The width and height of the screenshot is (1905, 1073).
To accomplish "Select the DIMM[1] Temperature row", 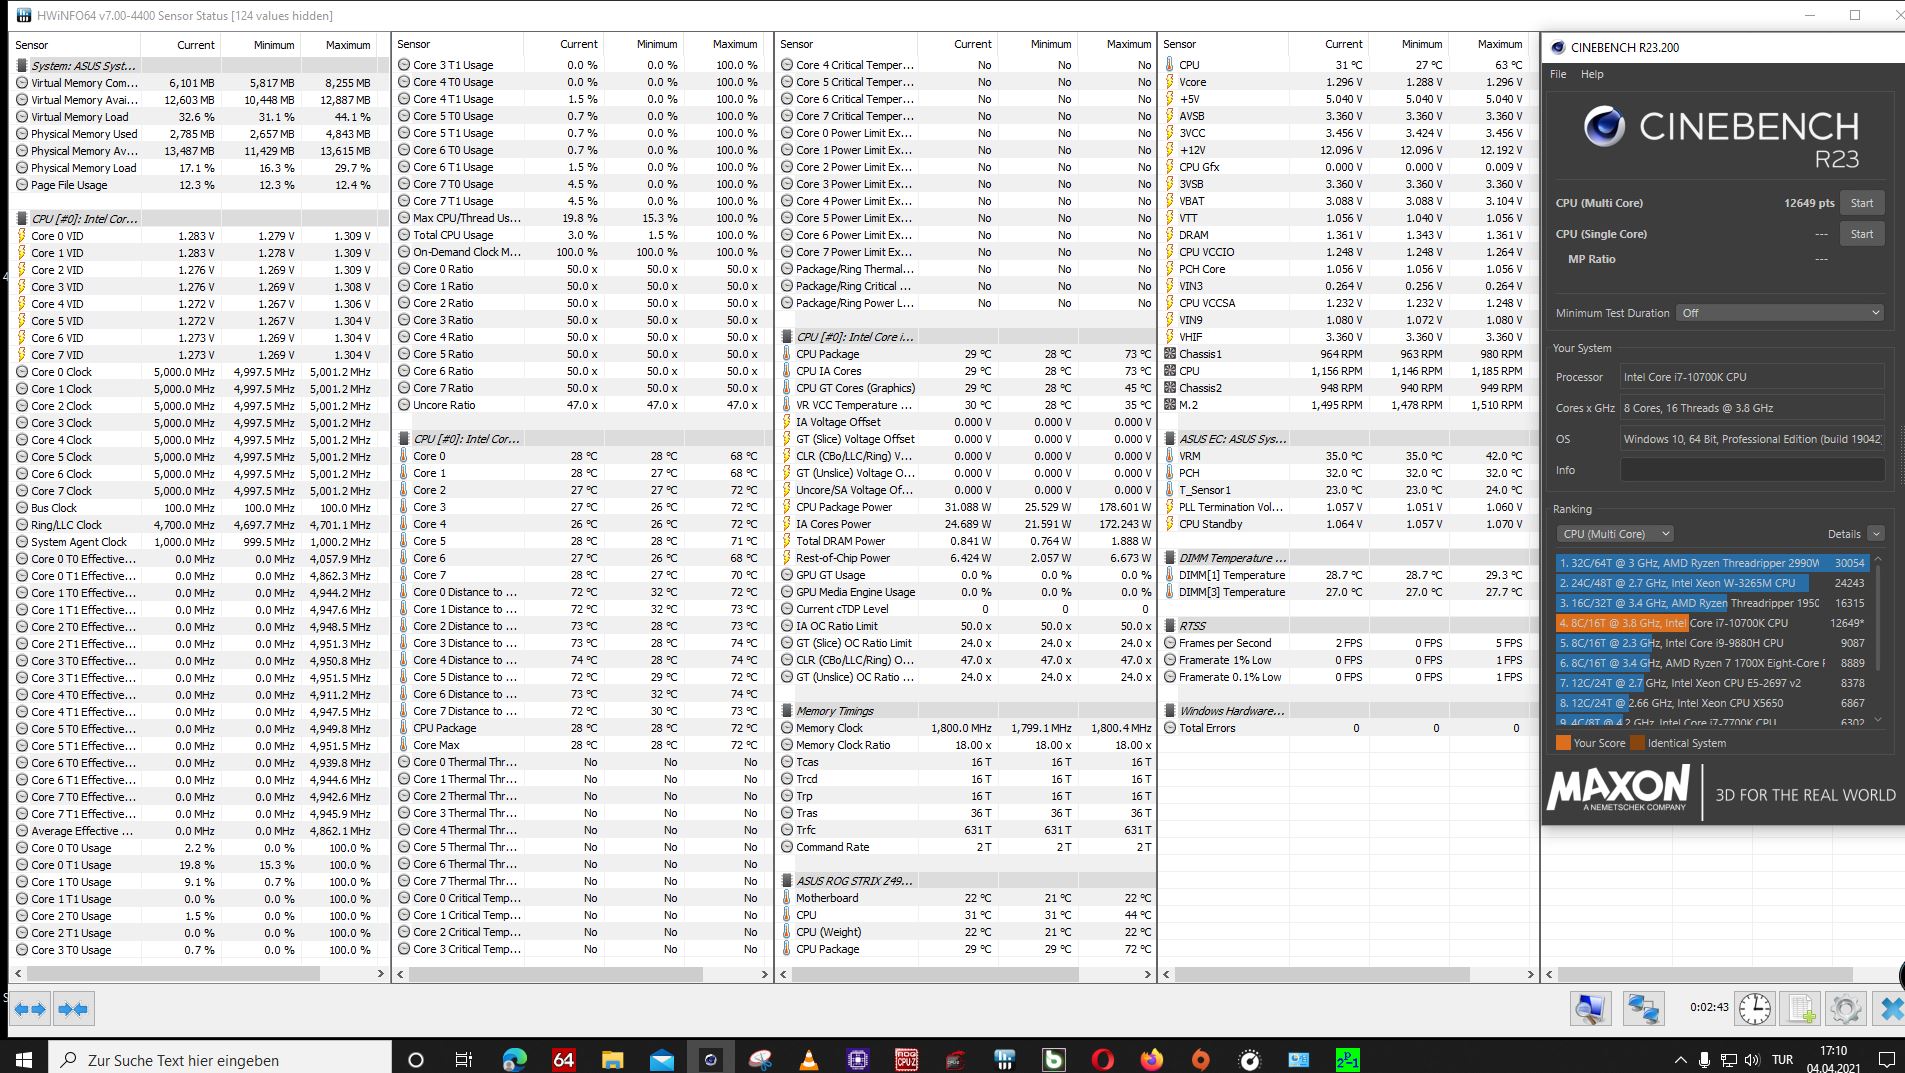I will tap(1348, 575).
